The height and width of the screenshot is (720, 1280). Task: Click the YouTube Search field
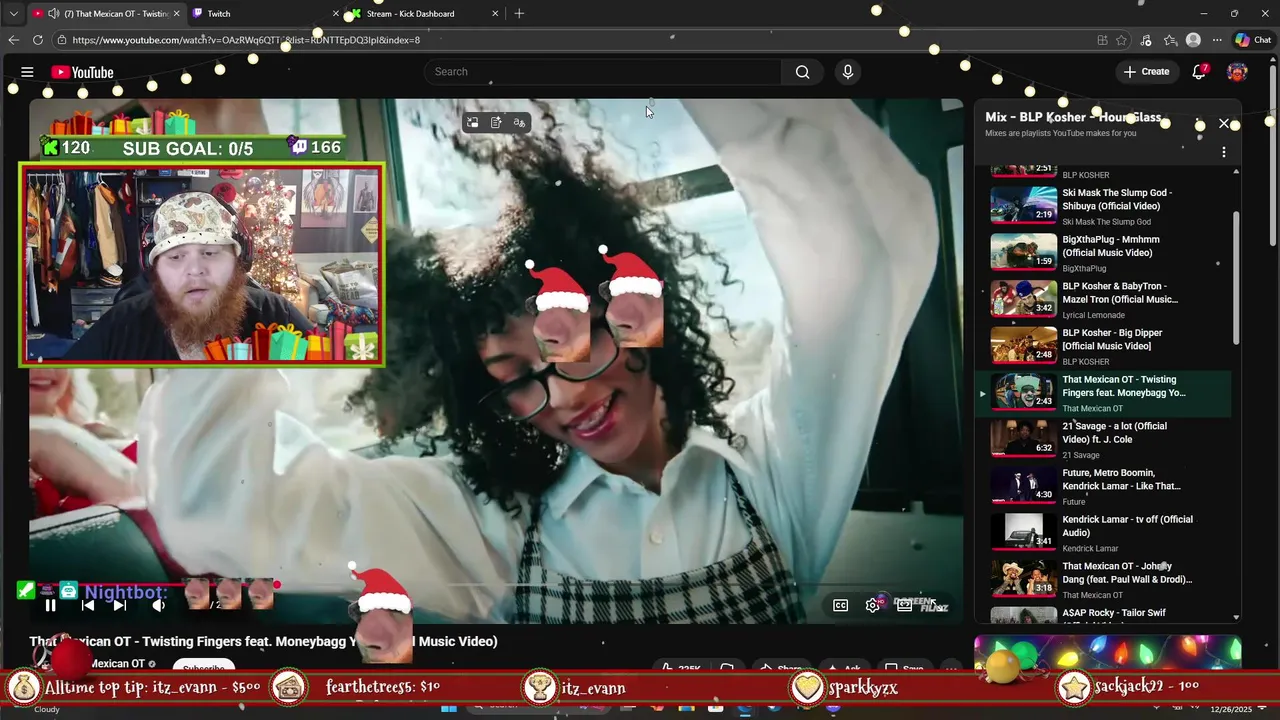click(603, 72)
